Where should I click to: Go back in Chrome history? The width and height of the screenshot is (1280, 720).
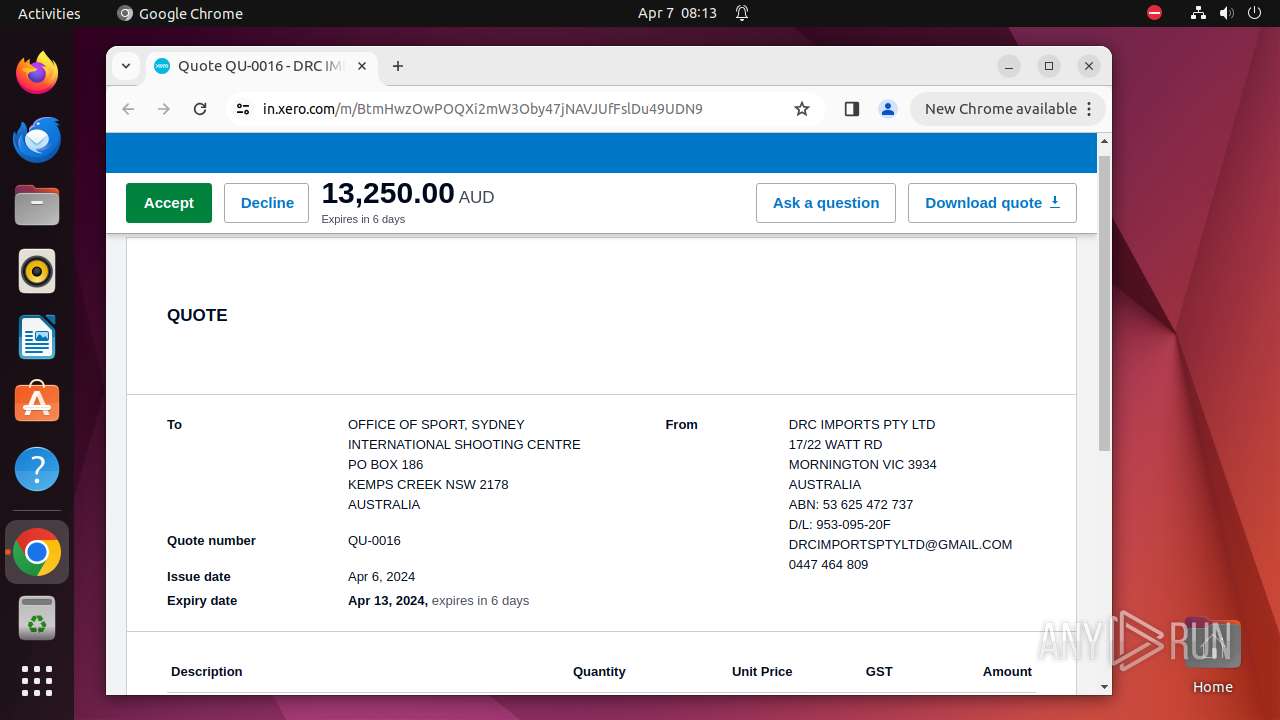tap(128, 109)
